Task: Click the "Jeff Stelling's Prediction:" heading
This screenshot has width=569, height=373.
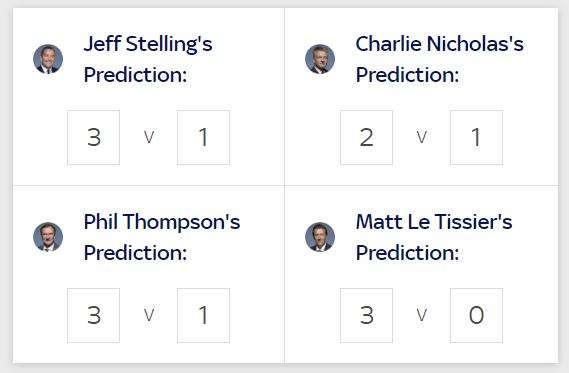Action: tap(148, 59)
